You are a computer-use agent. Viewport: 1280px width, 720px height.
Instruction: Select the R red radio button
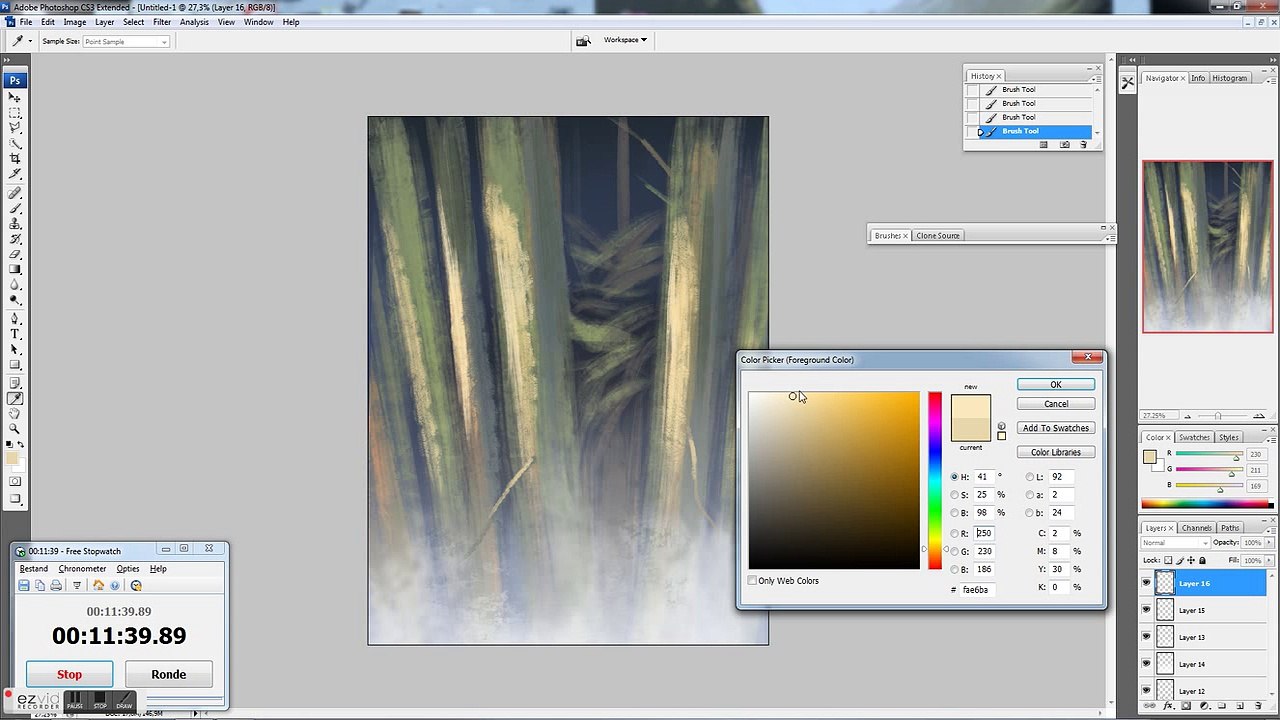pos(954,533)
